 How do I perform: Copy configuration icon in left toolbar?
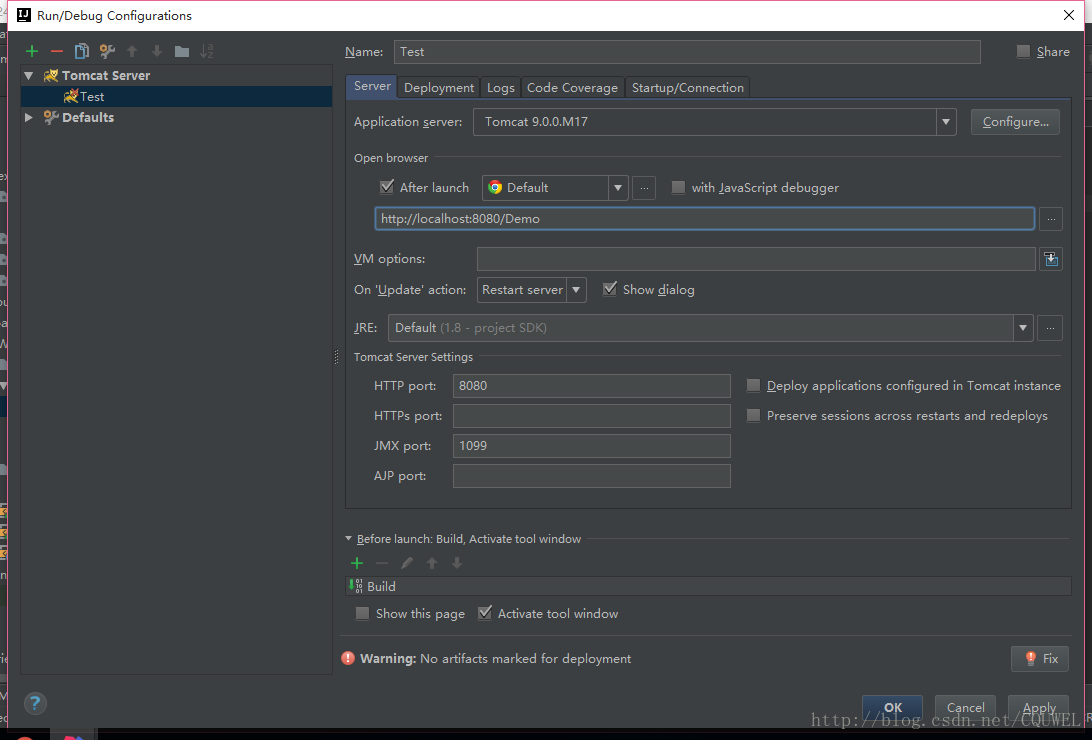(x=81, y=51)
